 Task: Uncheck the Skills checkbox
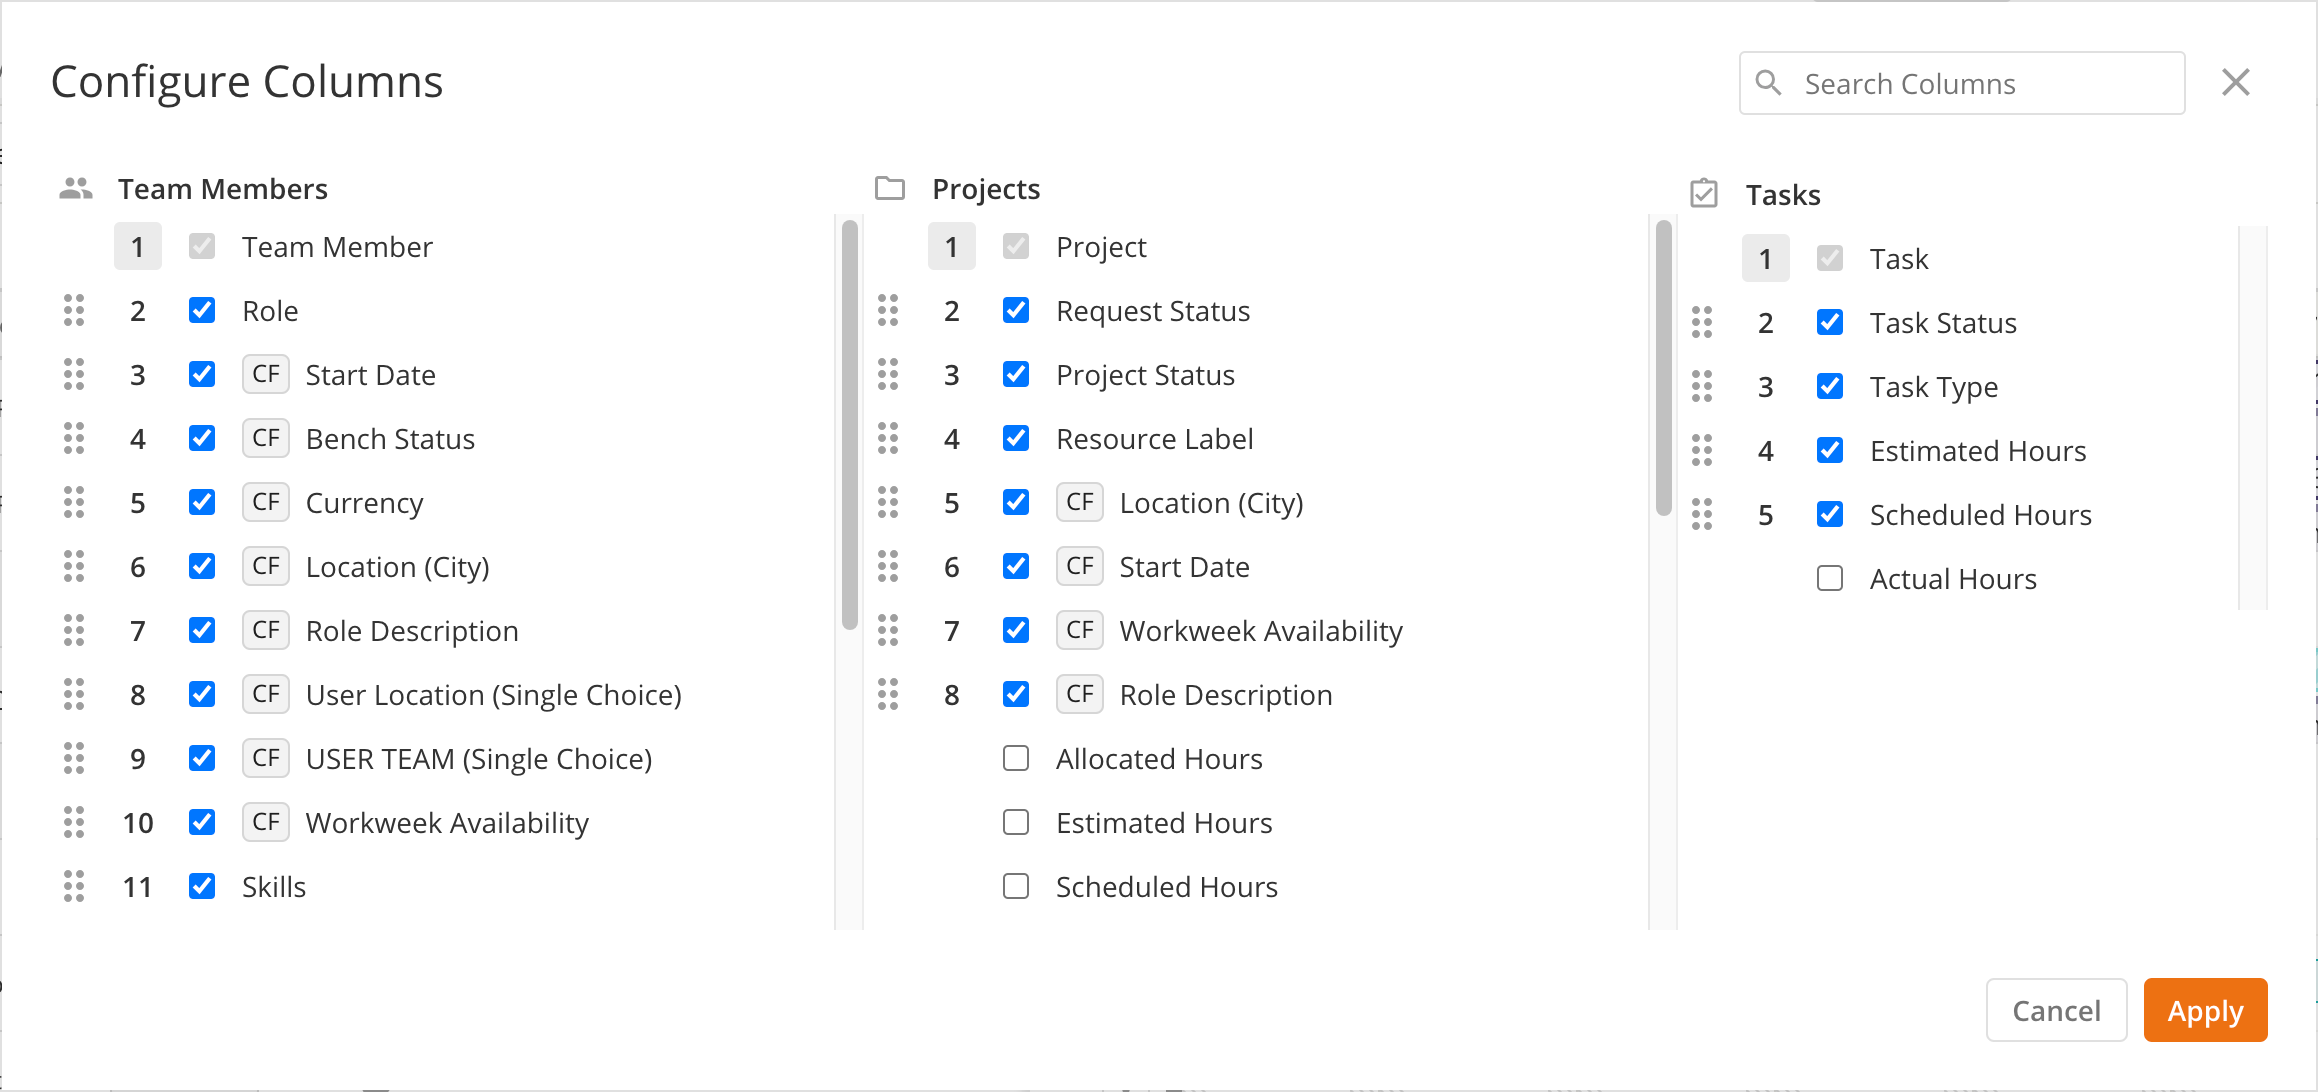202,886
